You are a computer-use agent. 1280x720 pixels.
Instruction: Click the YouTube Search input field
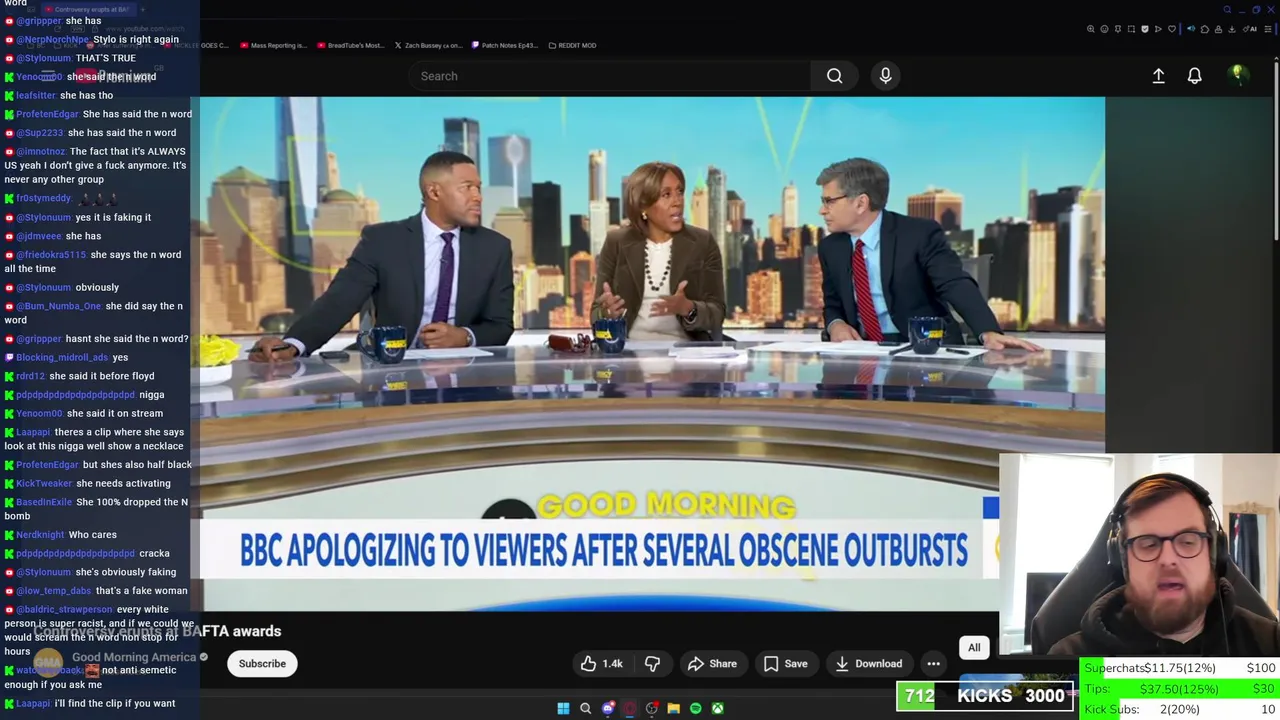click(610, 76)
